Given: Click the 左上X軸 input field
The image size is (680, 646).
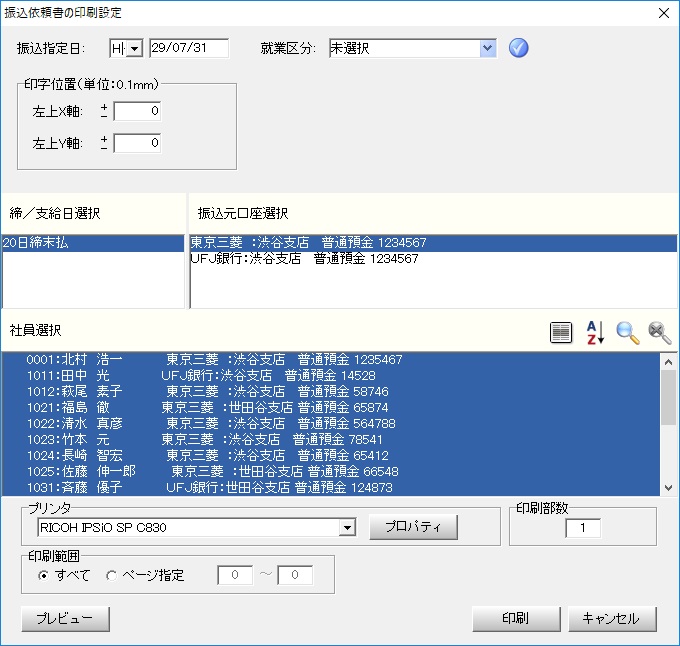Looking at the screenshot, I should pyautogui.click(x=137, y=111).
